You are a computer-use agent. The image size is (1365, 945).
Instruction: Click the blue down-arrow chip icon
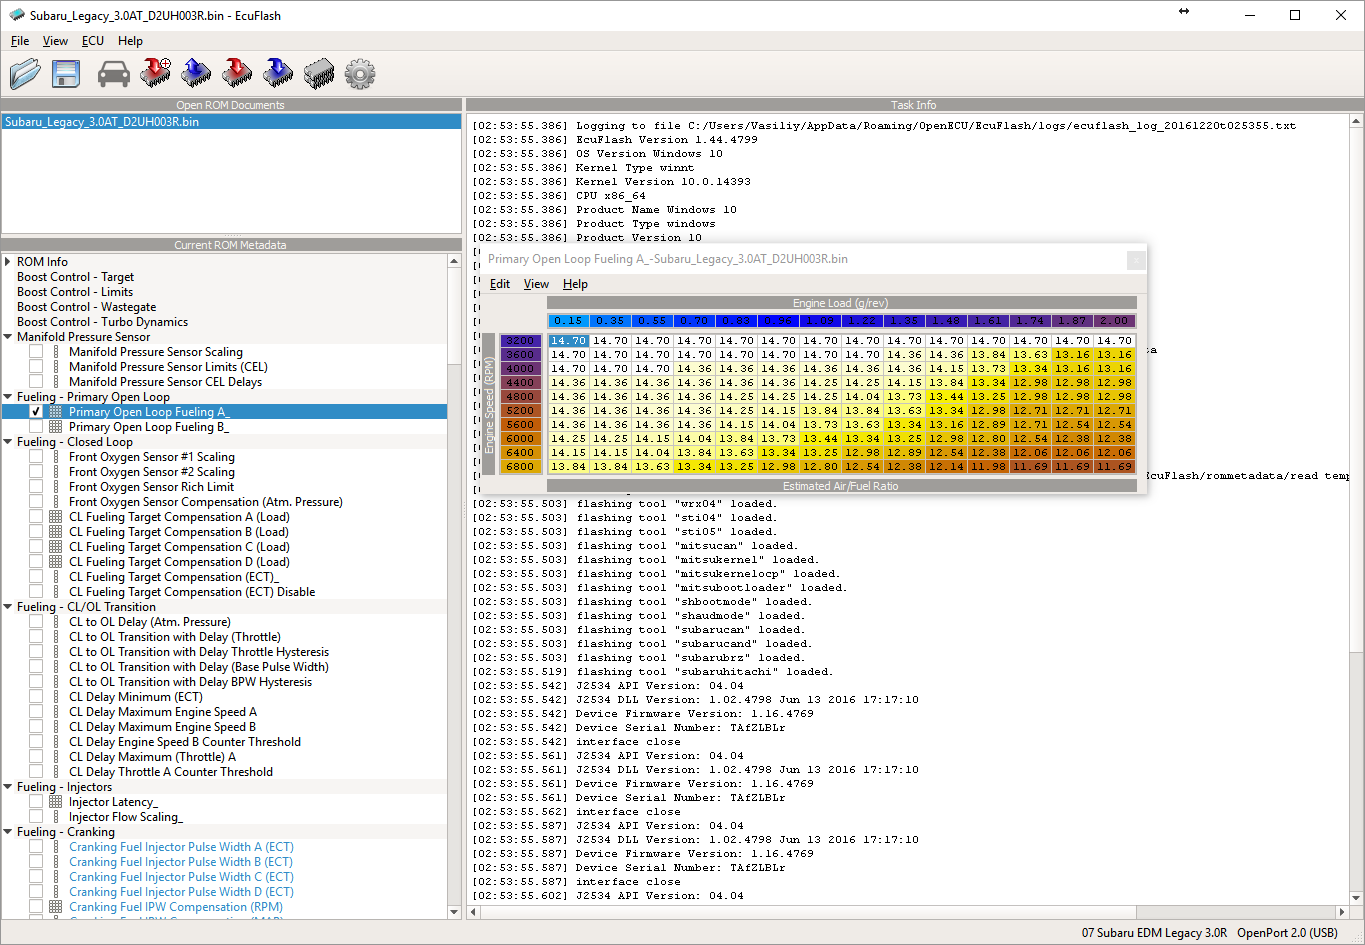pos(278,72)
